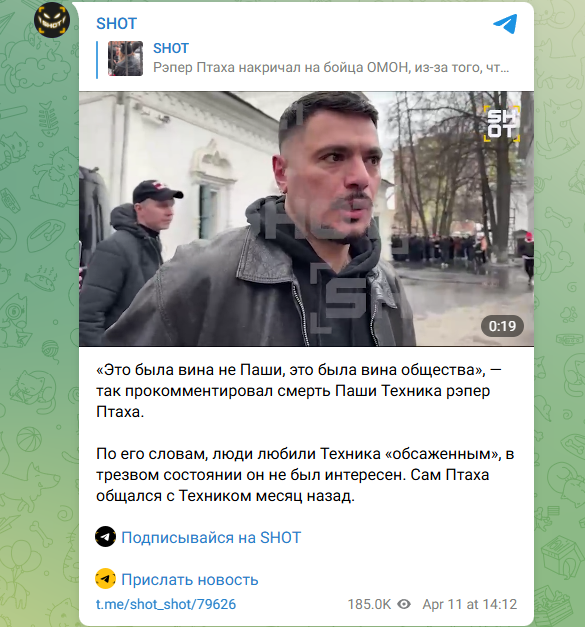585x627 pixels.
Task: Open the SHOT channel name at top
Action: click(116, 24)
